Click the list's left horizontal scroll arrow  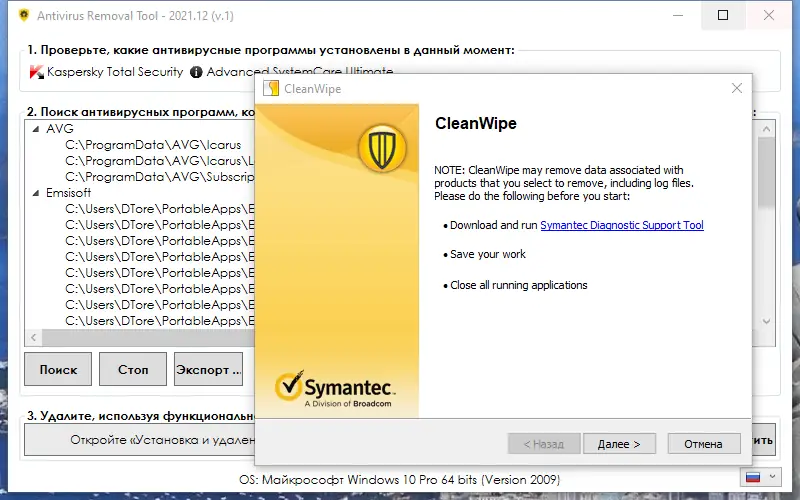(35, 337)
